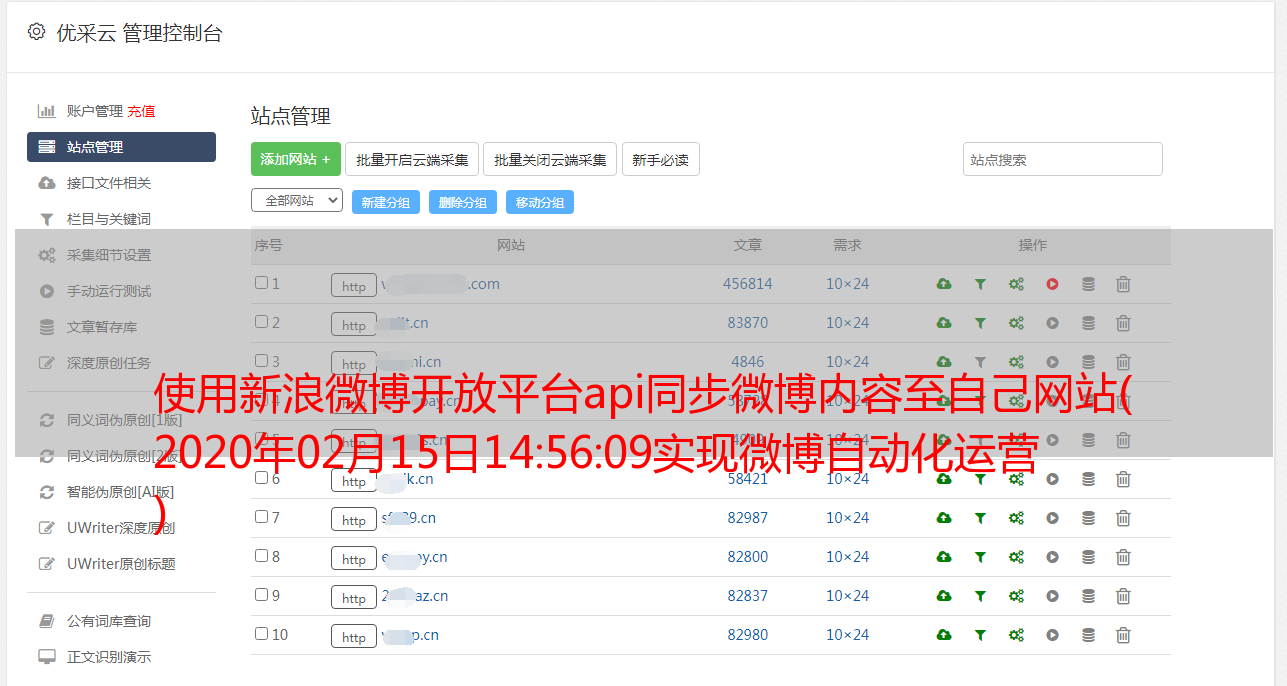Delete site 6 with the trash icon
Image resolution: width=1287 pixels, height=686 pixels.
pos(1123,479)
